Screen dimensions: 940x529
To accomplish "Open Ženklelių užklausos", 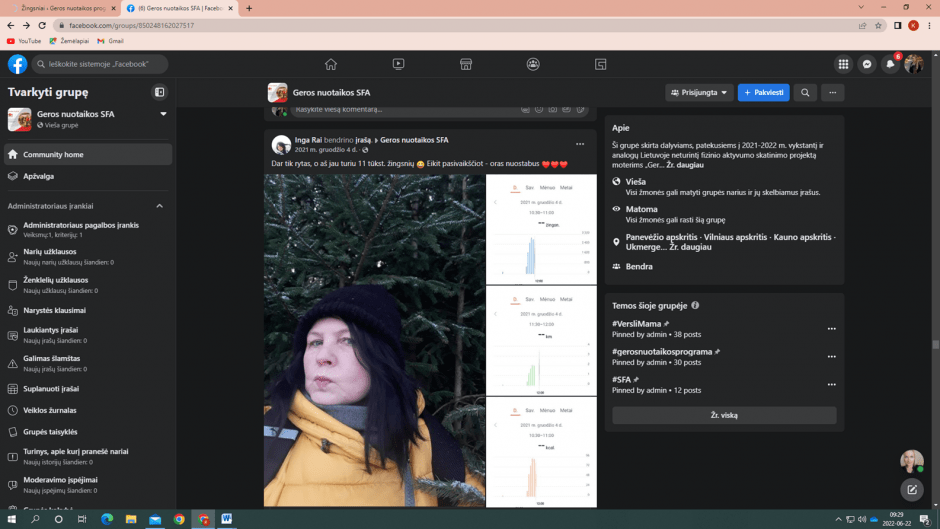I will [88, 285].
